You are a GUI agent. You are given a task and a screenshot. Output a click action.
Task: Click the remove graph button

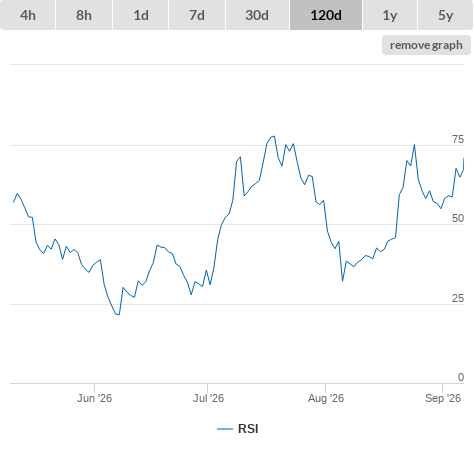[x=426, y=45]
